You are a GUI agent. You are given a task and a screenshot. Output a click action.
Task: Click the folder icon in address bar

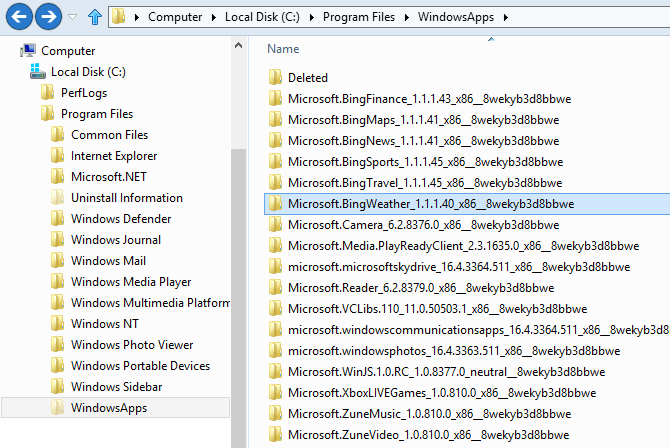118,17
